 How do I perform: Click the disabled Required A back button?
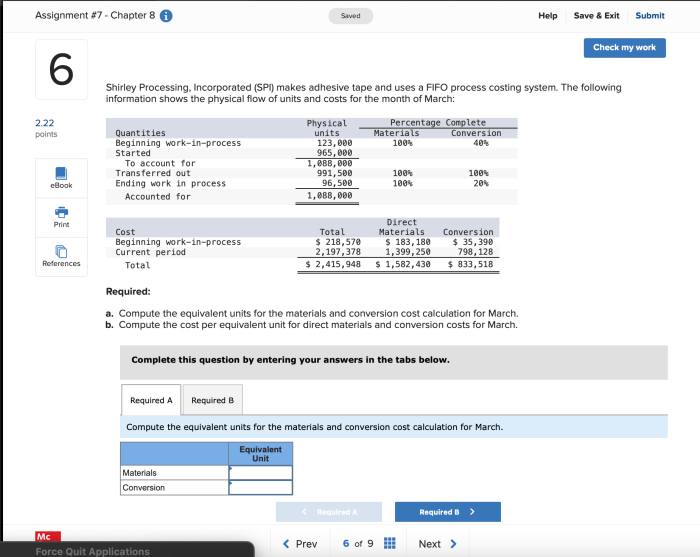[x=329, y=512]
